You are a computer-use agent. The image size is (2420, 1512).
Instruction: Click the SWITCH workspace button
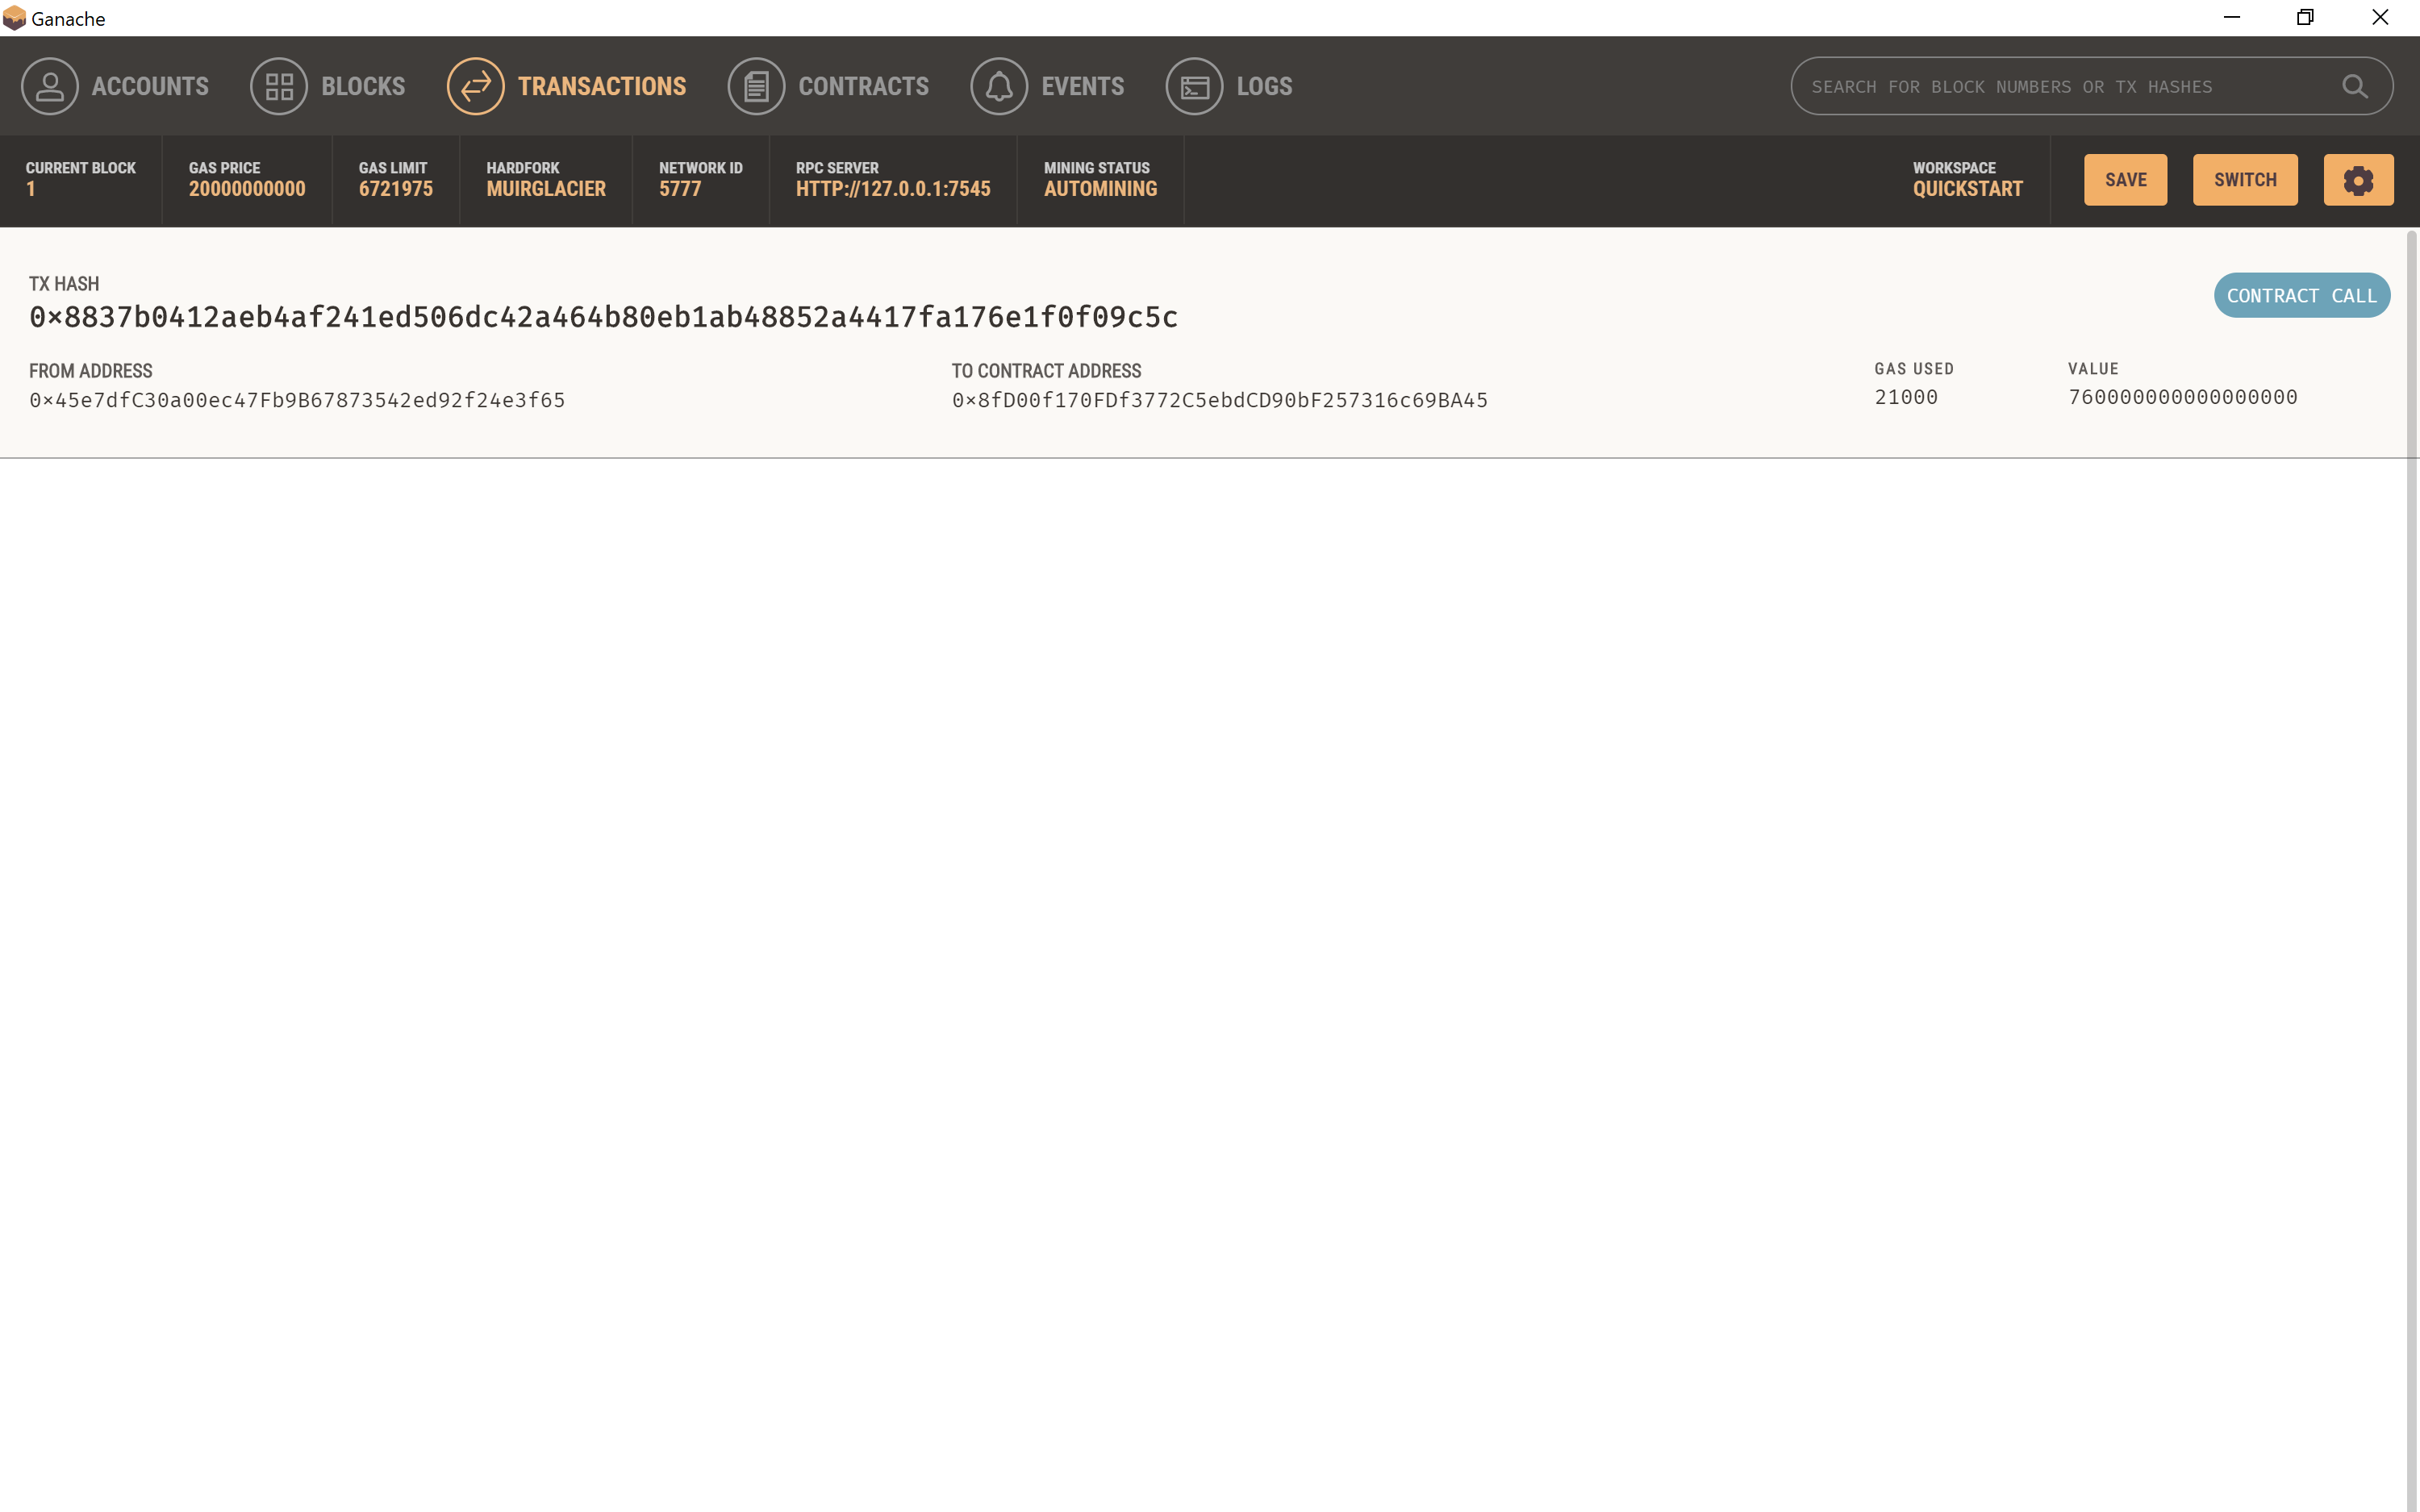click(2245, 180)
